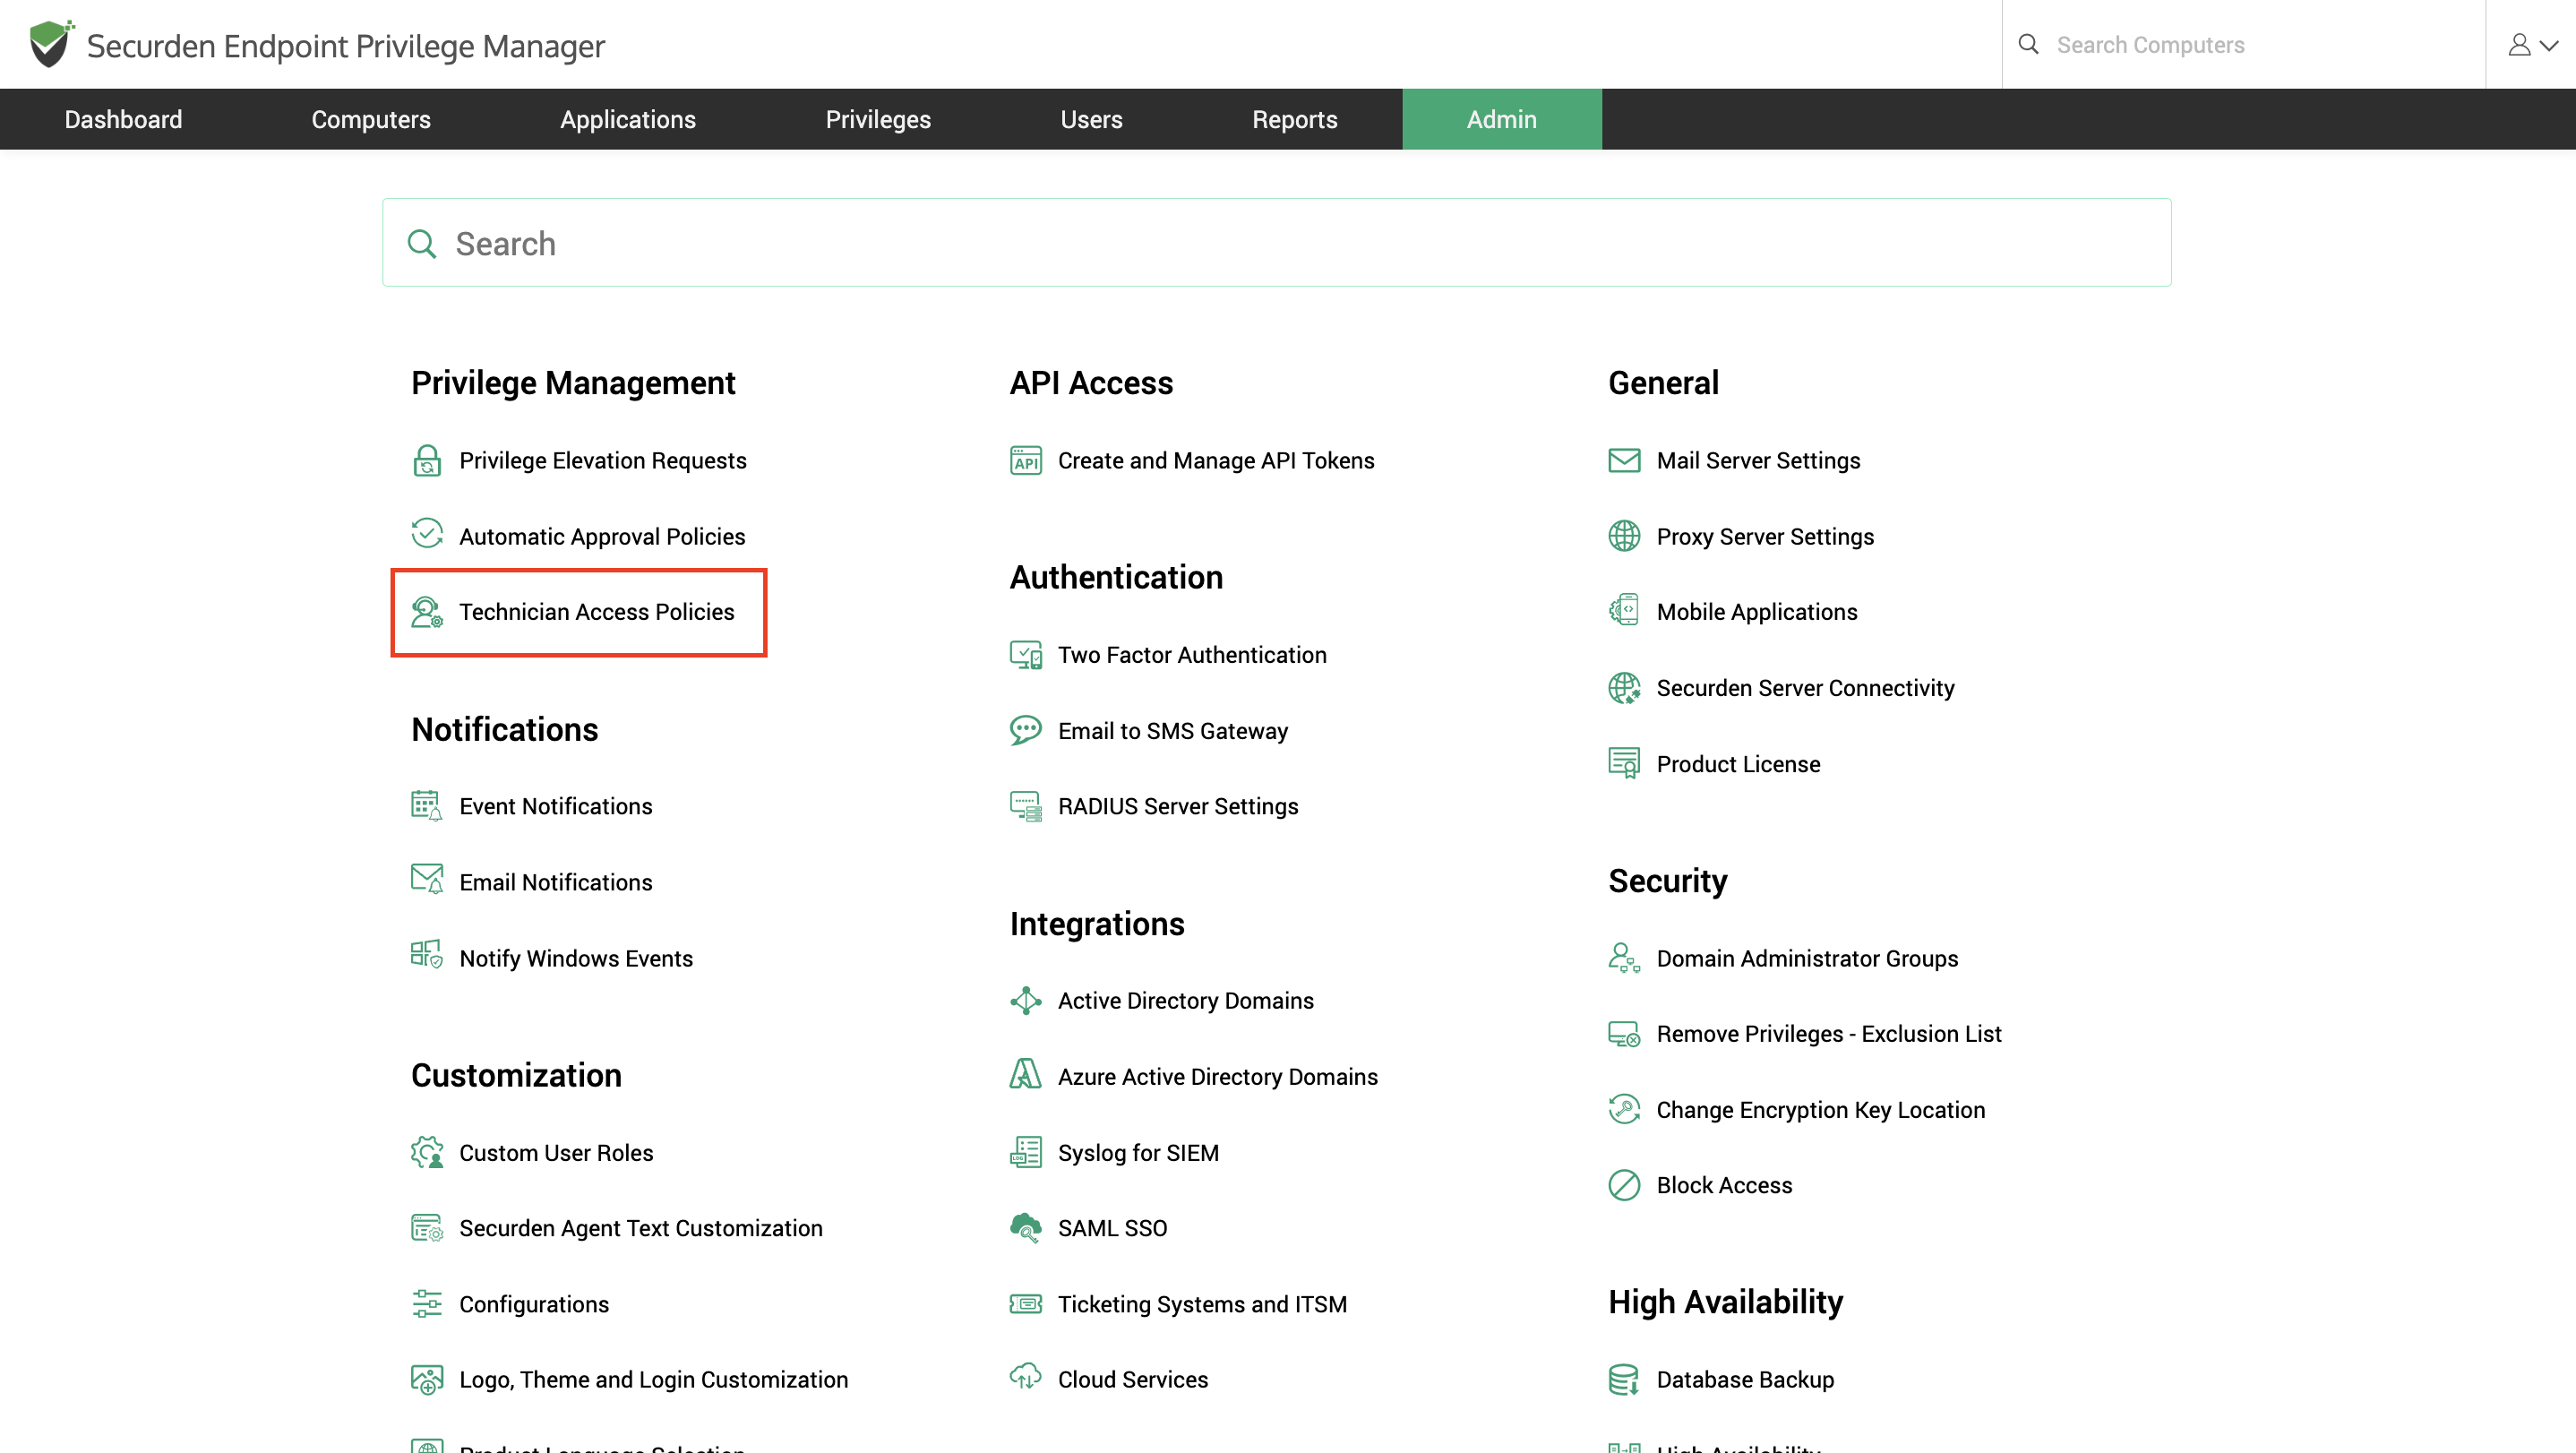Click the Securden Agent Text Customization icon
This screenshot has width=2576, height=1453.
click(427, 1227)
